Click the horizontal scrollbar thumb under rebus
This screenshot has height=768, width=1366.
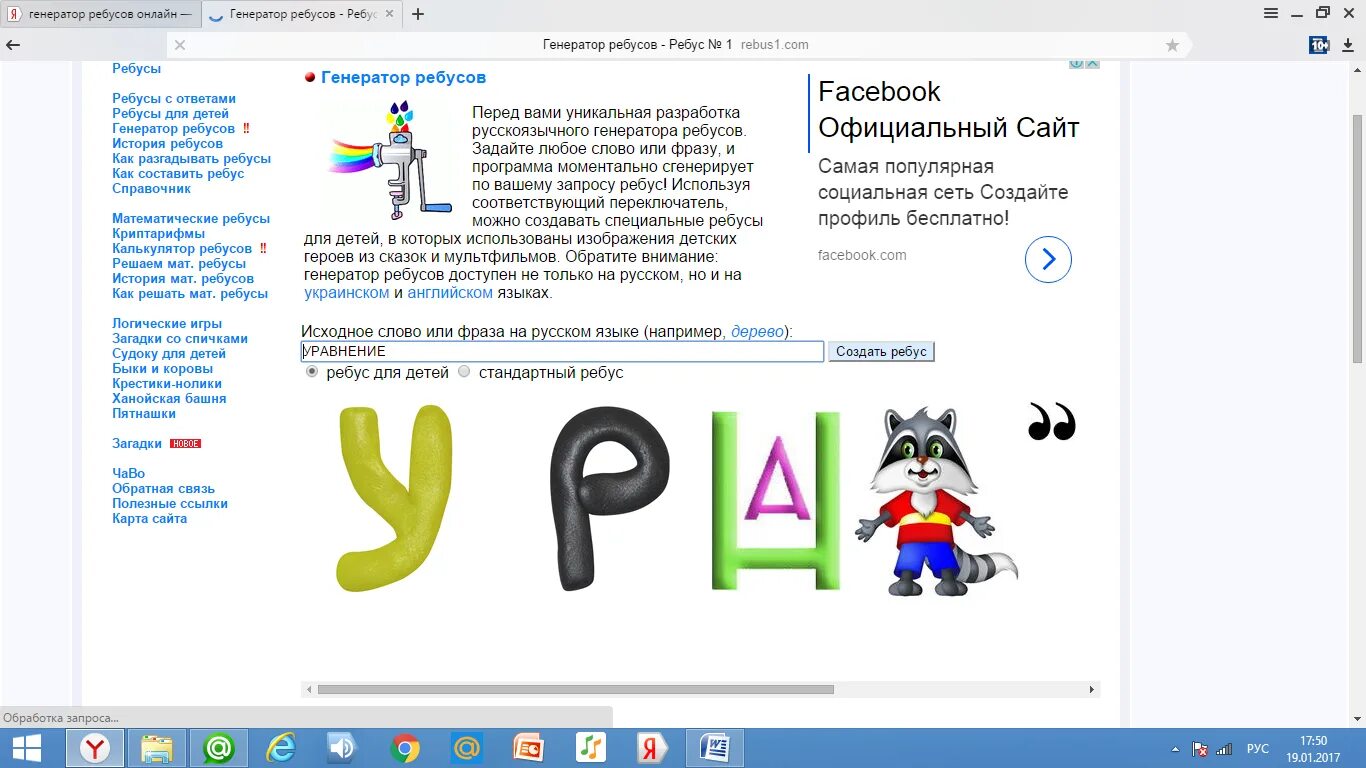[x=575, y=689]
